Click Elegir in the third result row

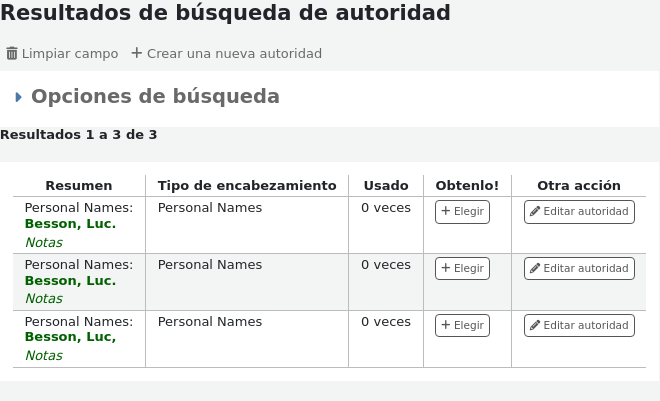click(x=462, y=326)
